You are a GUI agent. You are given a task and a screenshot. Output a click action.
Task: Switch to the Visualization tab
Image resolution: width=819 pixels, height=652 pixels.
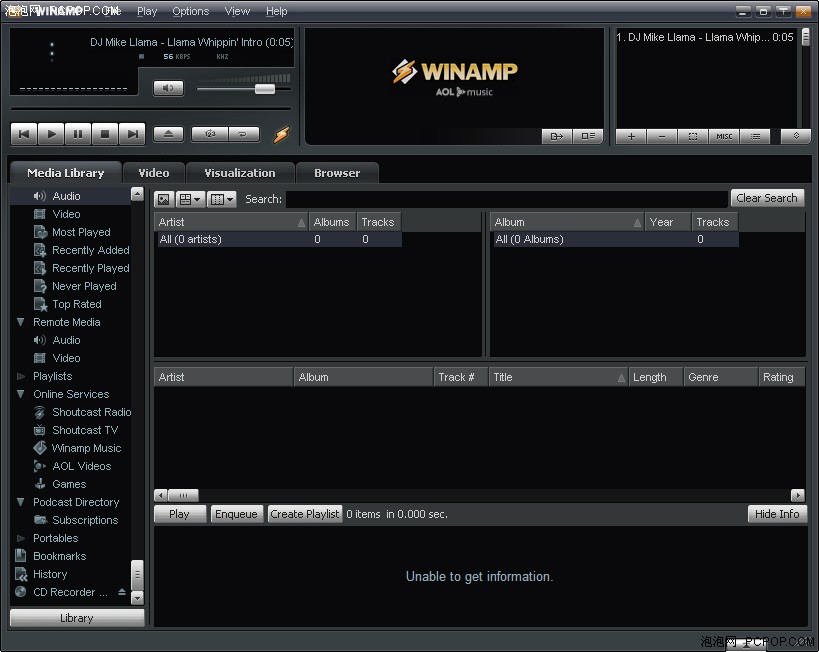[240, 173]
